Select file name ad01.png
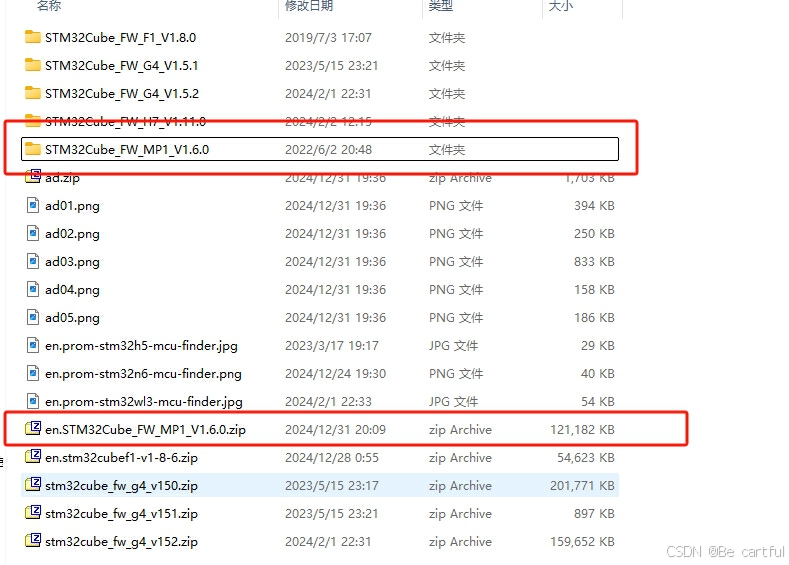 [x=72, y=206]
